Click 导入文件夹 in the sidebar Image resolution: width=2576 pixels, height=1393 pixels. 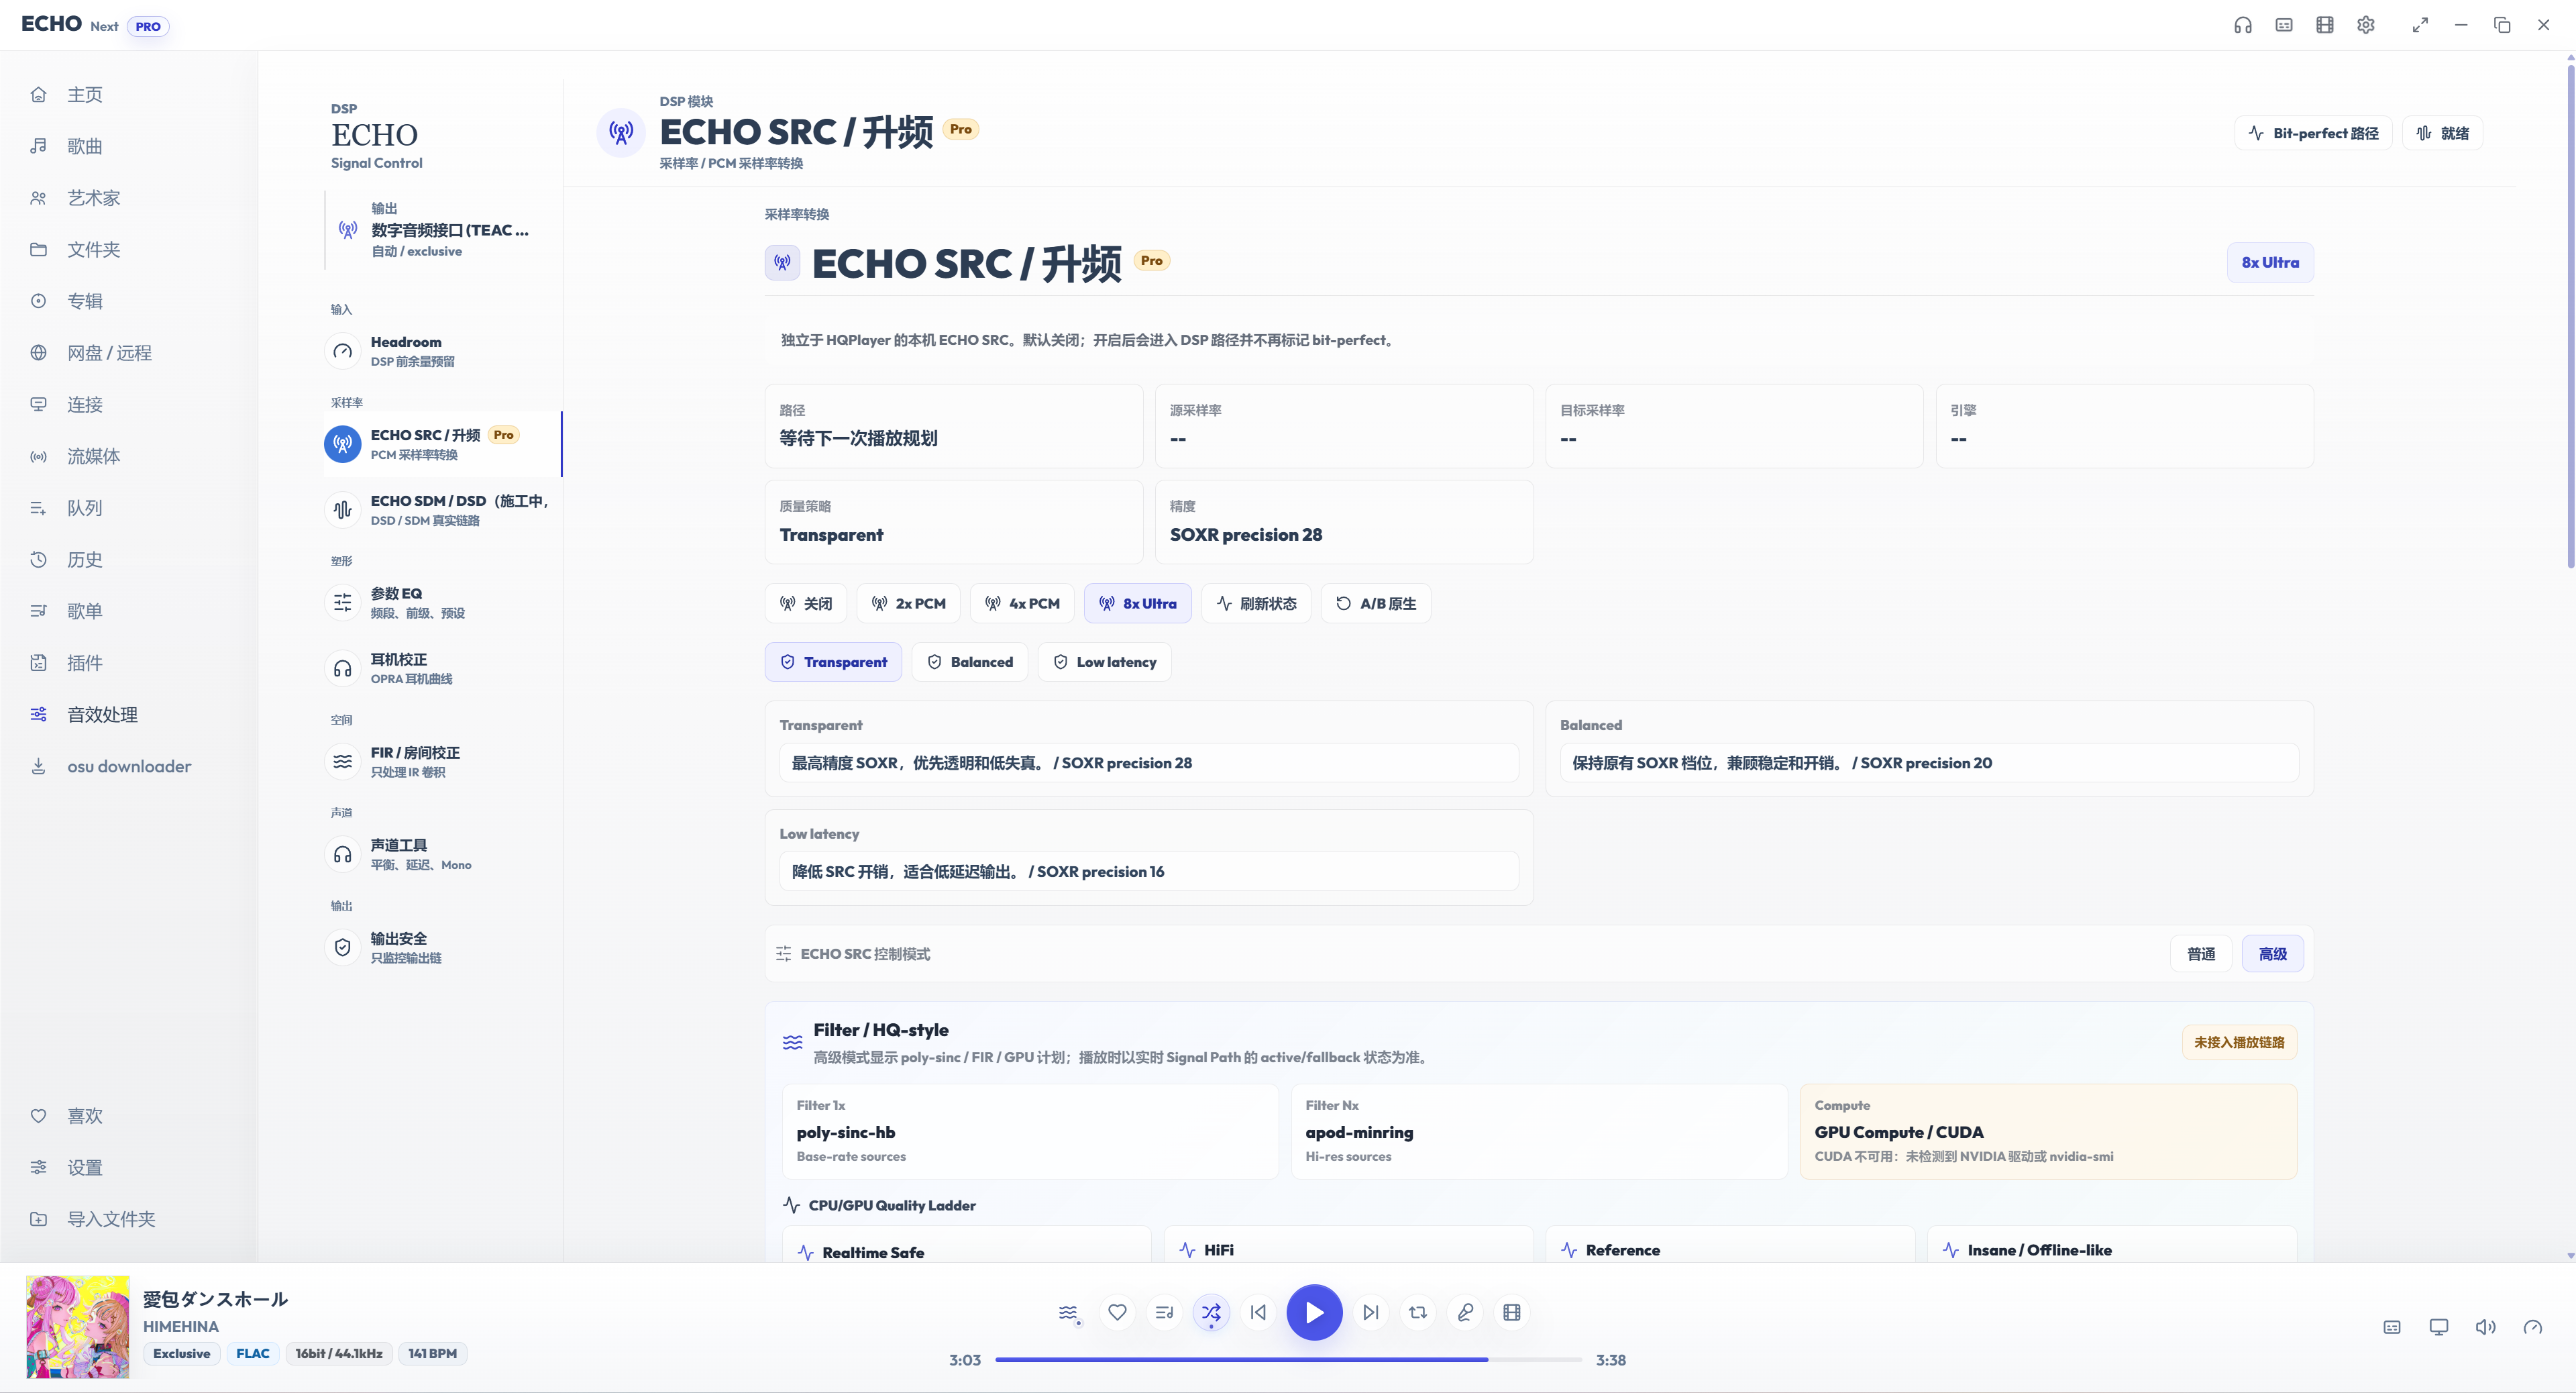point(129,1219)
